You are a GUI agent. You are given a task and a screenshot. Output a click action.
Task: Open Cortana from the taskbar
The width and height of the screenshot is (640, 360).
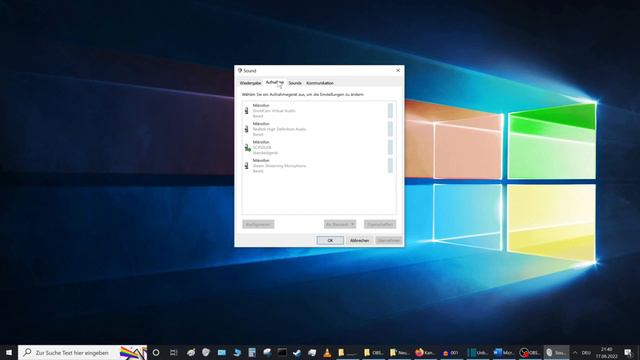coord(156,352)
